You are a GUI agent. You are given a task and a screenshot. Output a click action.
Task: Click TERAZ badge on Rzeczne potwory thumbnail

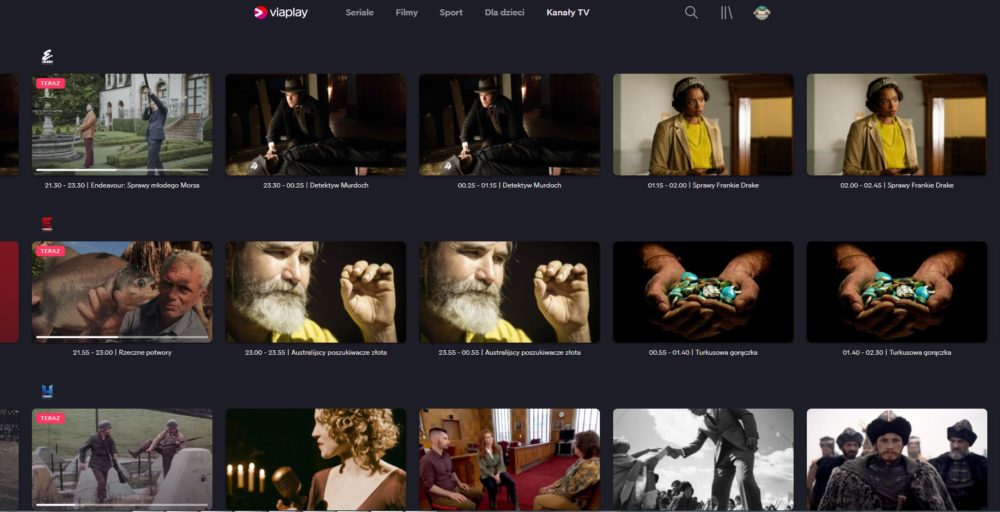(x=50, y=251)
